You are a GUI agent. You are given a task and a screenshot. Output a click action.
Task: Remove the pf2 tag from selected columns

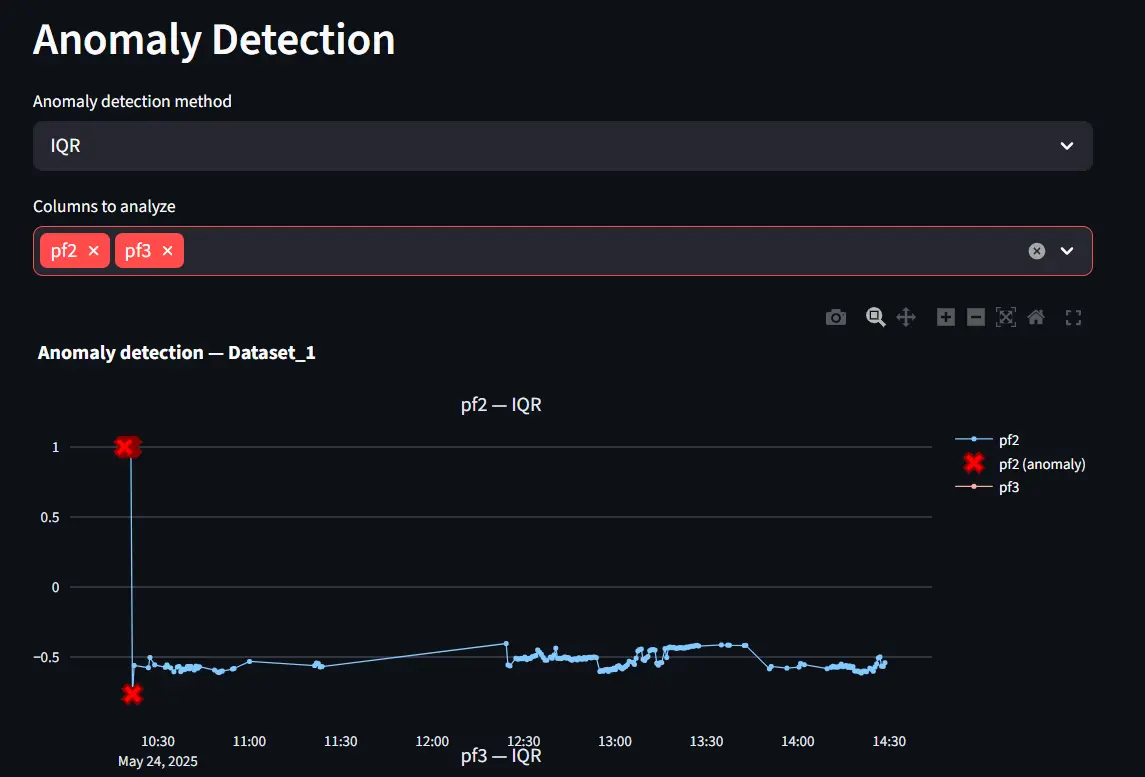(91, 250)
